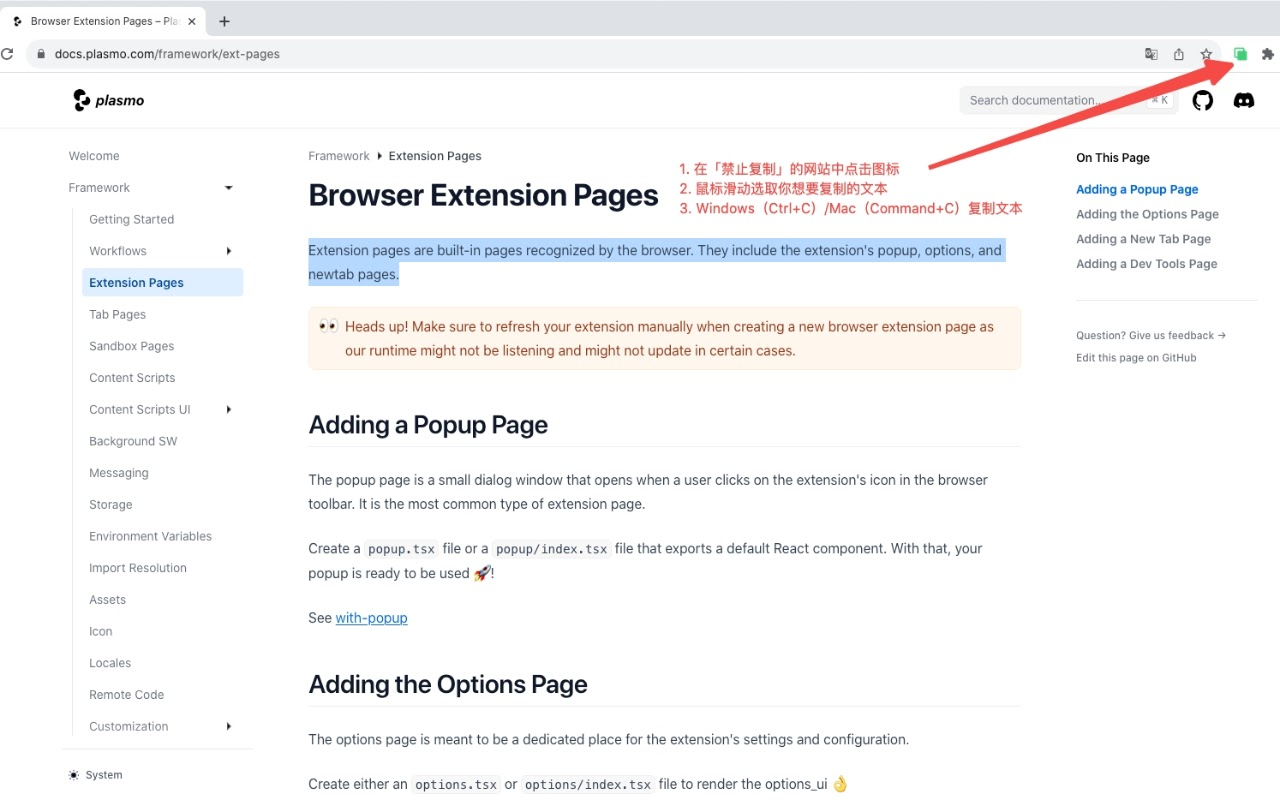This screenshot has height=800, width=1280.
Task: Toggle the System theme switcher
Action: [96, 775]
